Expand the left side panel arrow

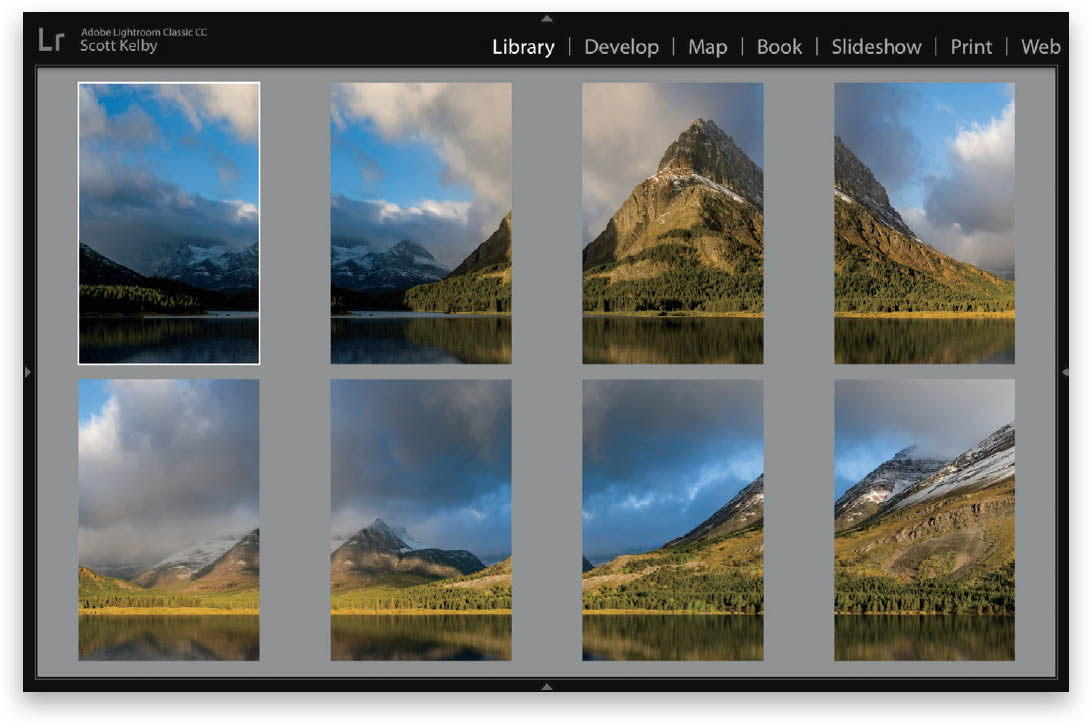click(x=25, y=371)
